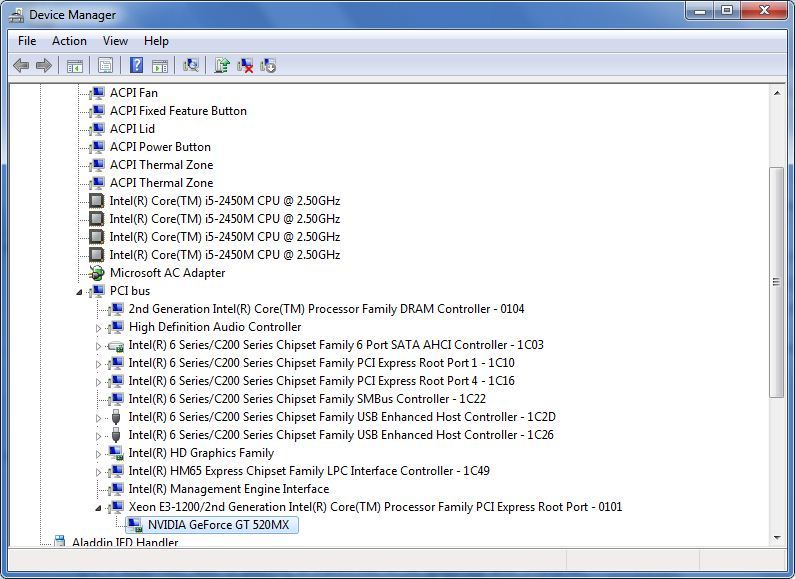Screen dimensions: 795x579
Task: Expand the High Definition Audio Controller node
Action: tap(98, 328)
